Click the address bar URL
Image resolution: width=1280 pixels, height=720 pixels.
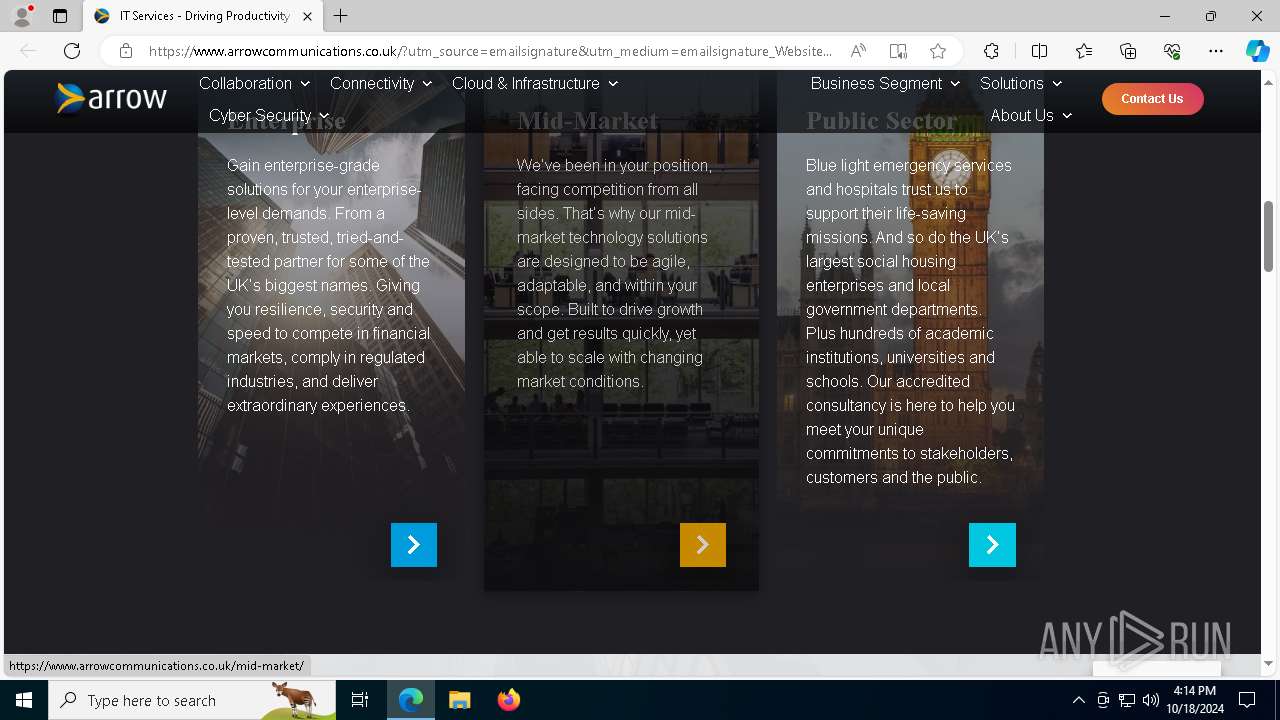tap(490, 51)
